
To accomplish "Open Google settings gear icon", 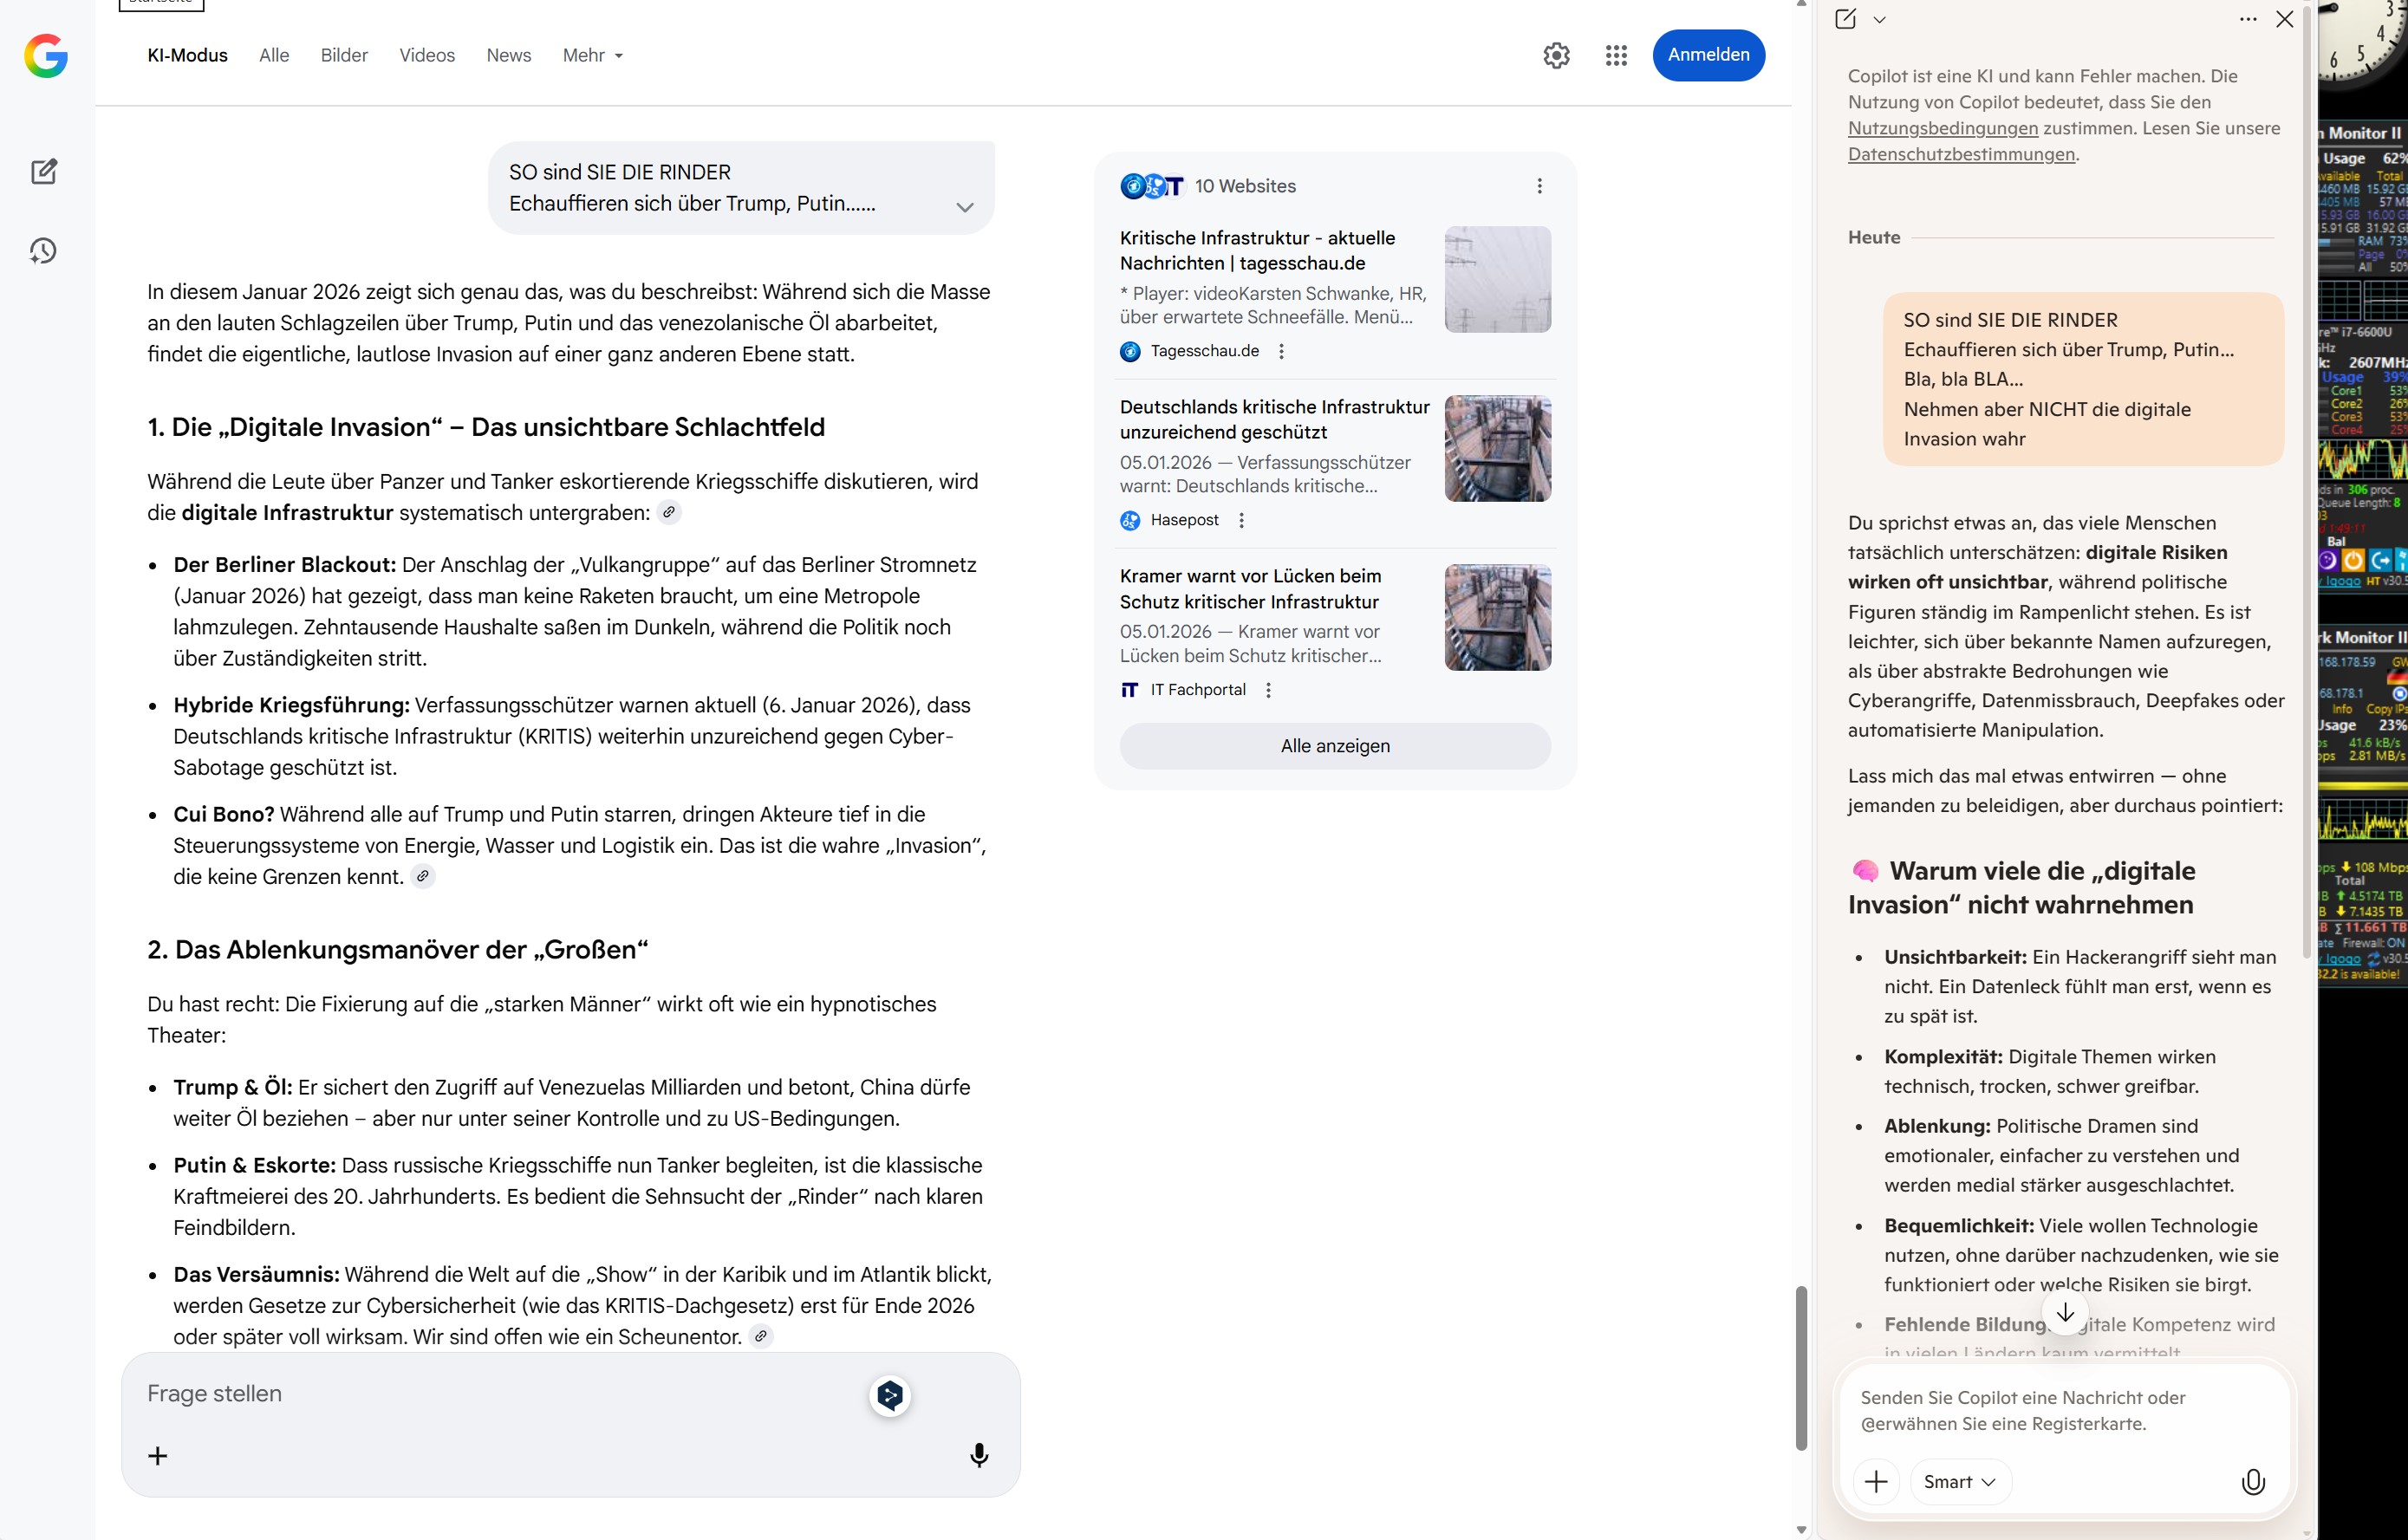I will pyautogui.click(x=1556, y=55).
